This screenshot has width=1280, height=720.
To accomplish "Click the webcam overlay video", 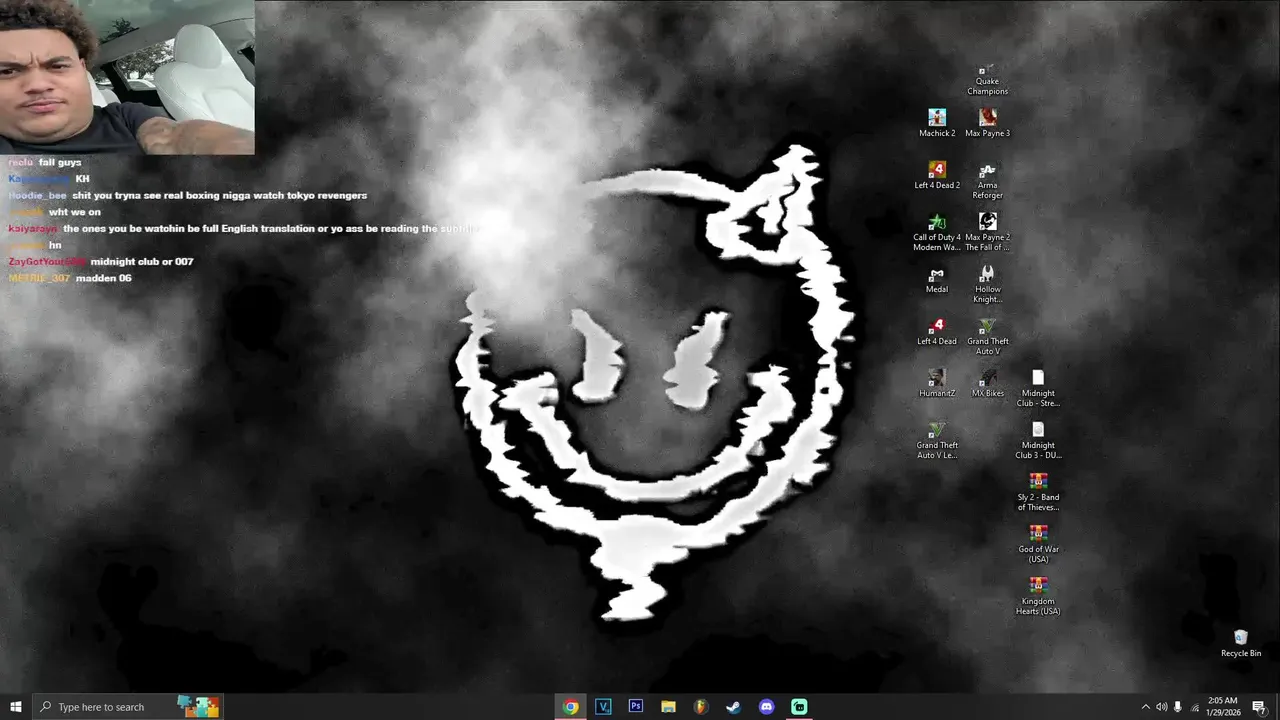I will tap(127, 77).
